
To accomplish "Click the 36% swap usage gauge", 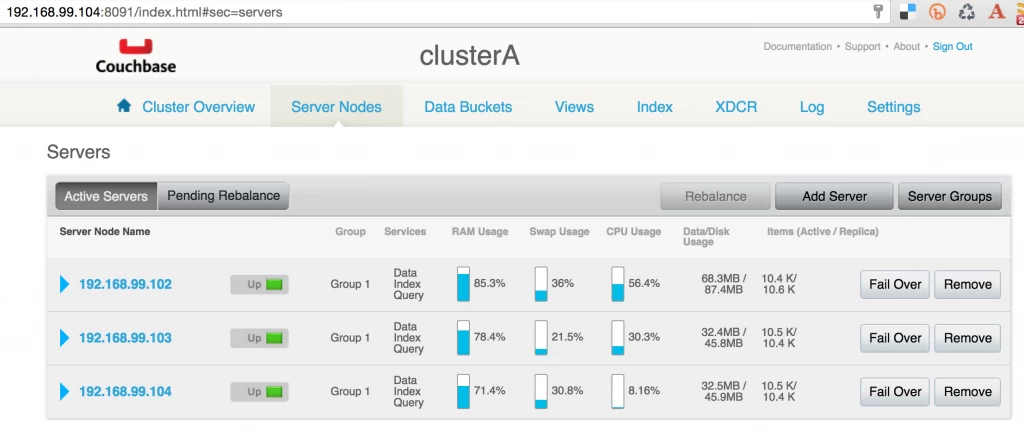I will tap(541, 284).
